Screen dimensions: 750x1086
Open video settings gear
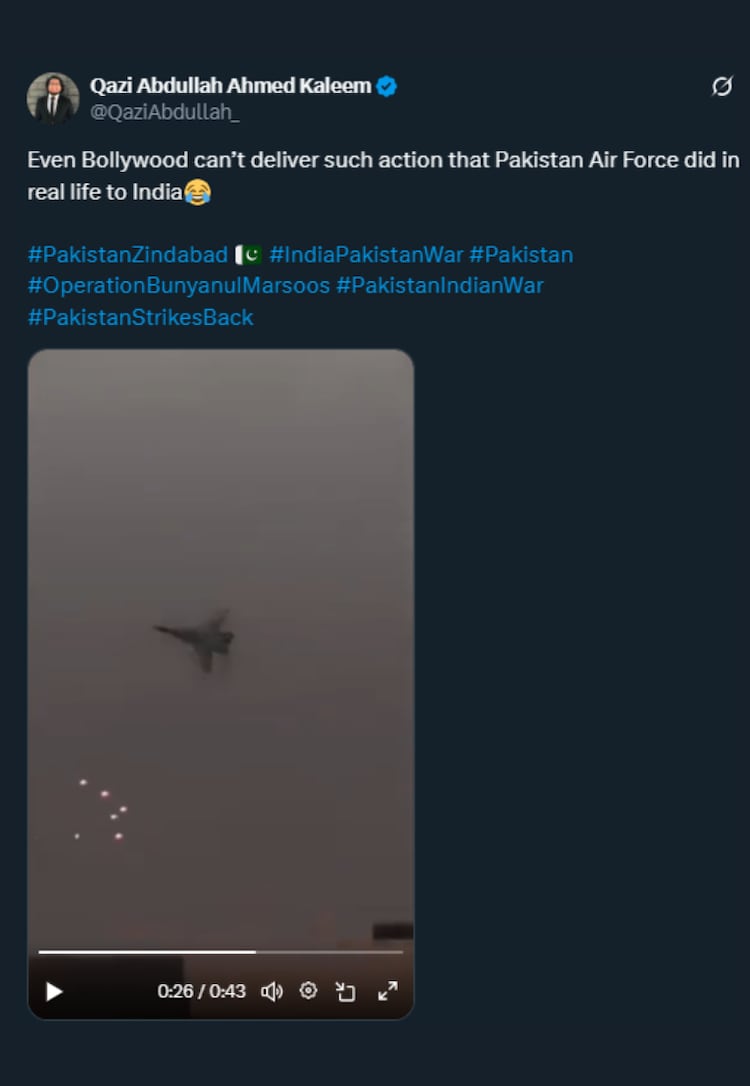(309, 990)
